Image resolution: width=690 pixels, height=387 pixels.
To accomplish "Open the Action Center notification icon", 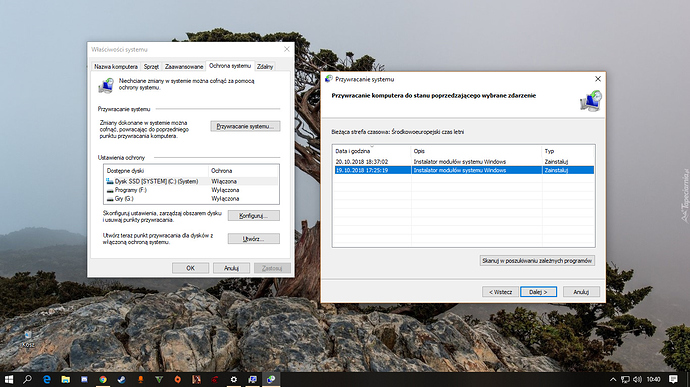I will pyautogui.click(x=673, y=379).
